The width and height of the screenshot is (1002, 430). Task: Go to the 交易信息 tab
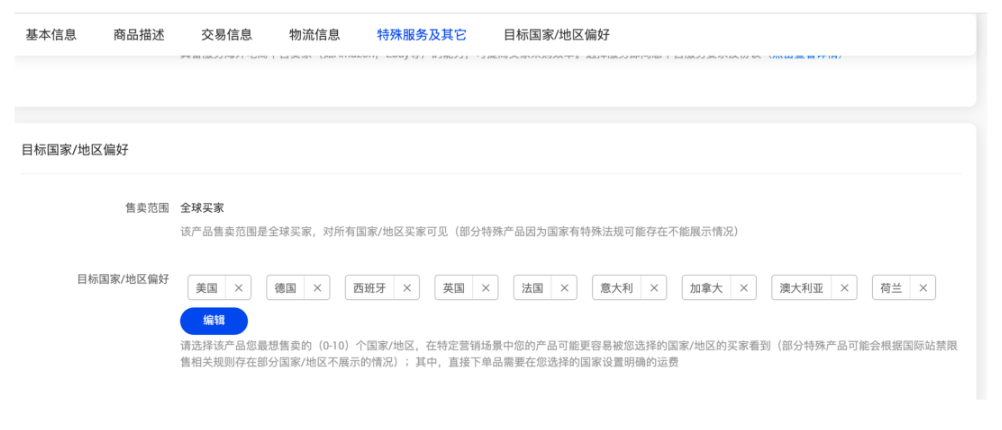tap(226, 35)
